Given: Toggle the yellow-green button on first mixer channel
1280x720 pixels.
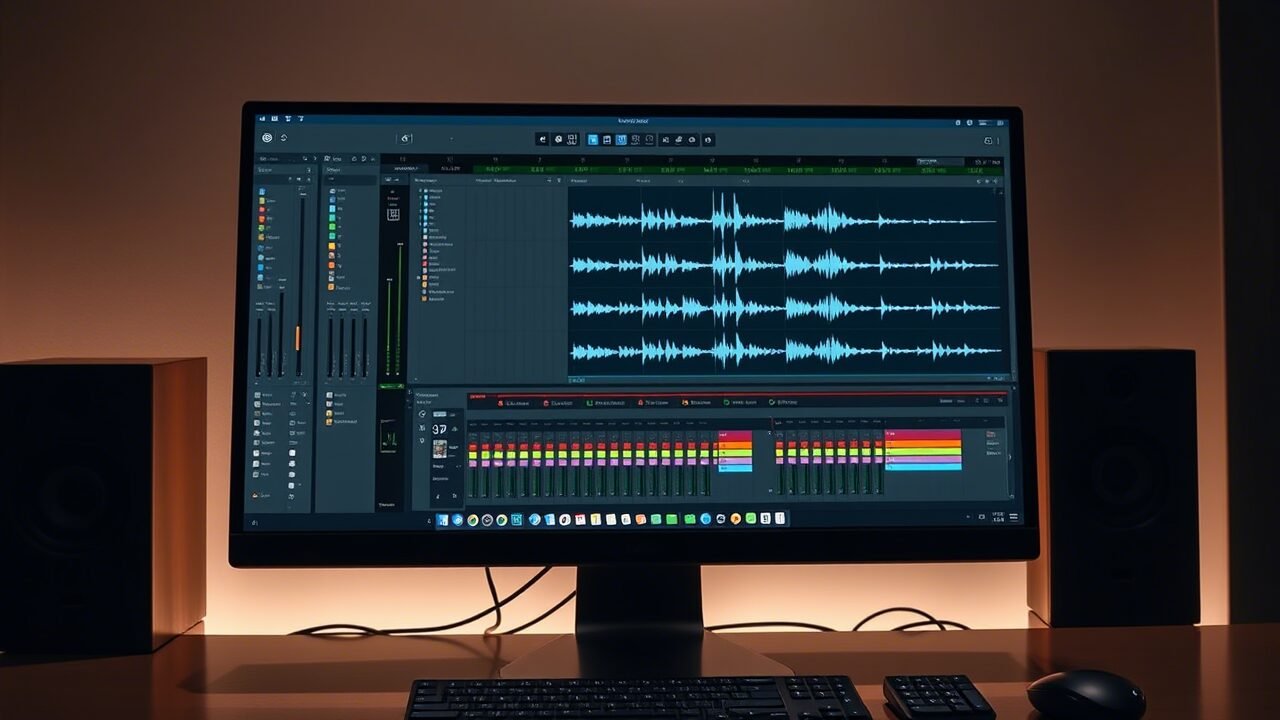Looking at the screenshot, I should point(473,455).
